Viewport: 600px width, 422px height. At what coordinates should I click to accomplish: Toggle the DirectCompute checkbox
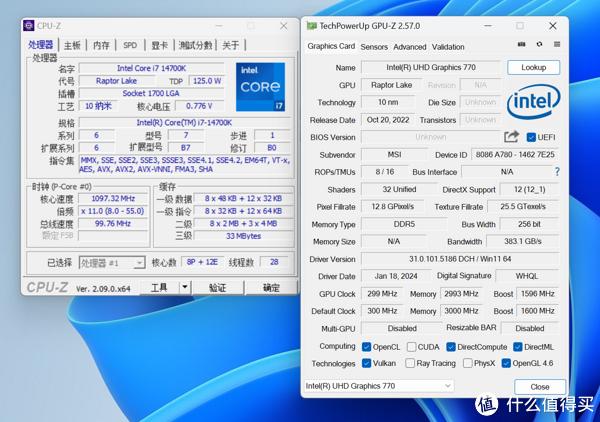pyautogui.click(x=451, y=347)
